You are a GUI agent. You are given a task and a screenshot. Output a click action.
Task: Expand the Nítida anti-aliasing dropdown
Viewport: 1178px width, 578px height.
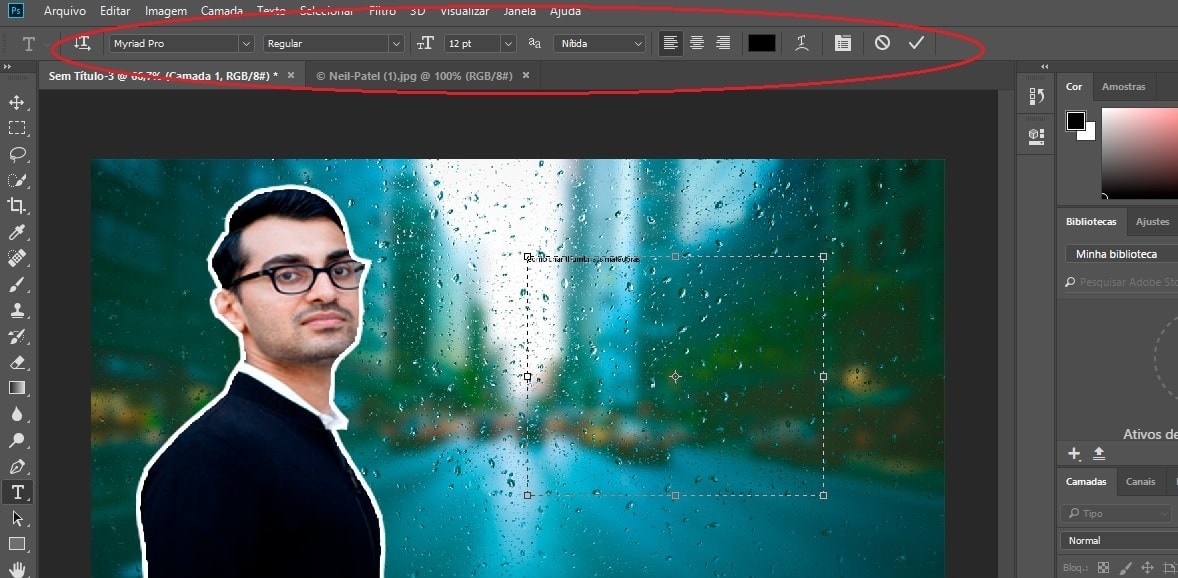(x=637, y=44)
